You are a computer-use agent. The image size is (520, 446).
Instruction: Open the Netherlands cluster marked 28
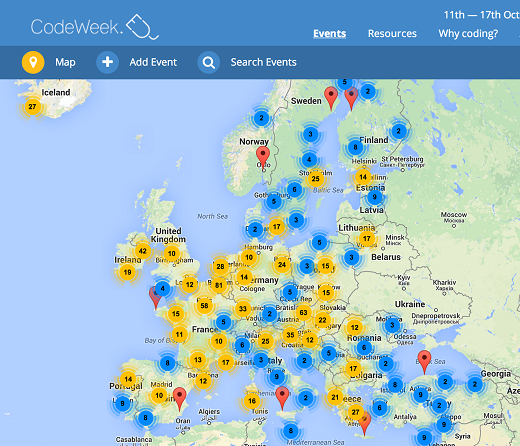click(x=220, y=266)
